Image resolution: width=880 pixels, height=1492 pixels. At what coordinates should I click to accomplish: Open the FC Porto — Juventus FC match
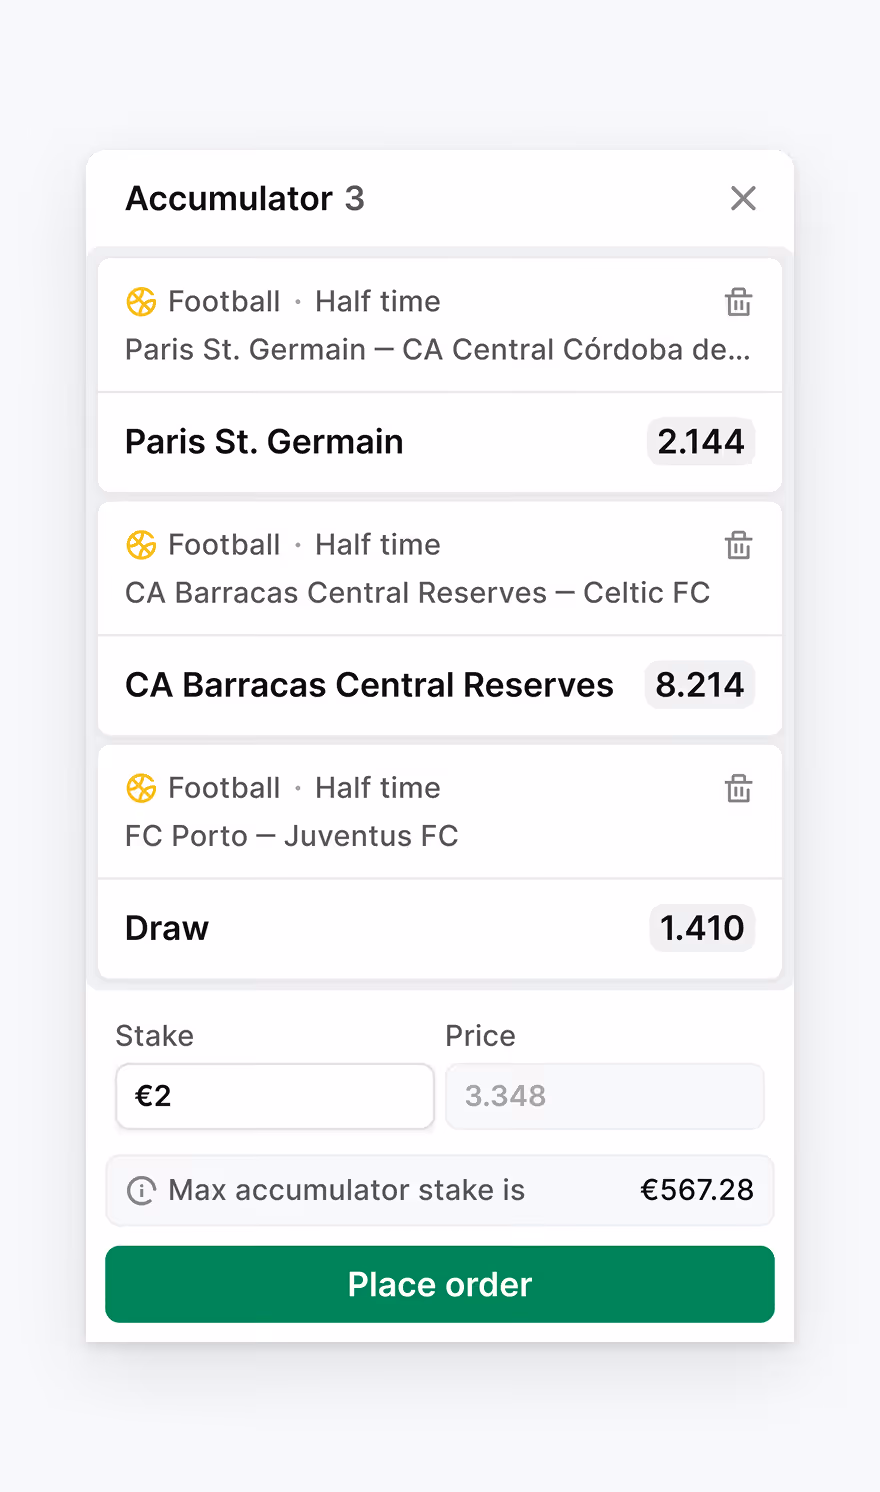point(291,836)
